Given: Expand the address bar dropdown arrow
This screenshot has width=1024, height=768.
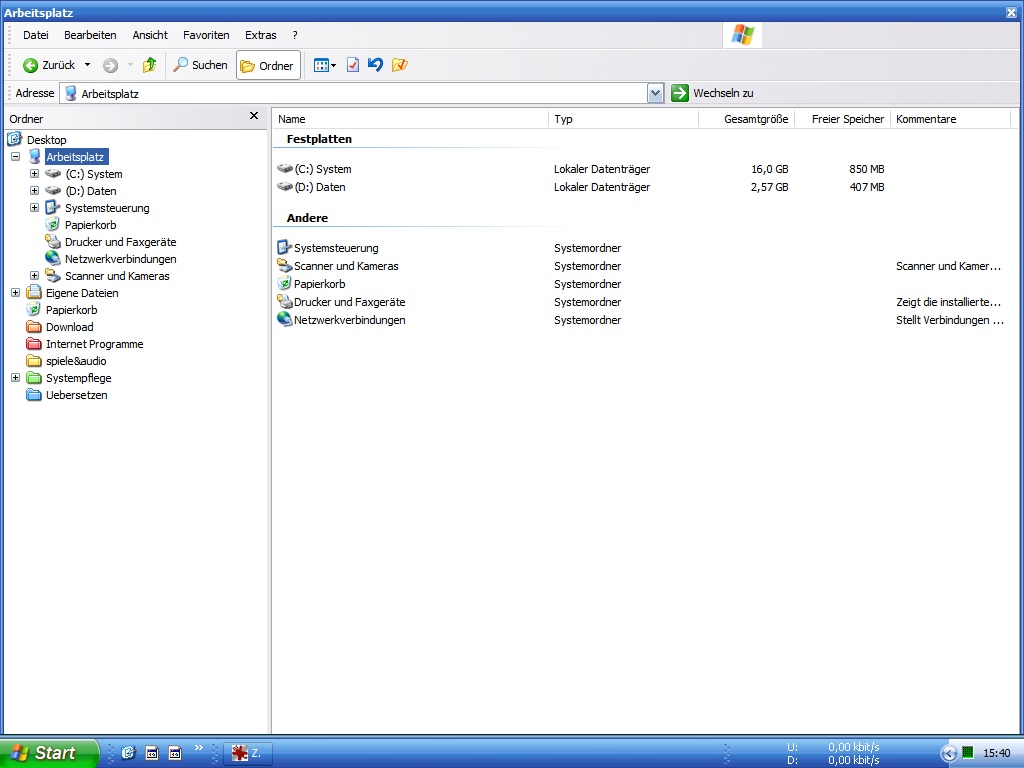Looking at the screenshot, I should [x=656, y=93].
